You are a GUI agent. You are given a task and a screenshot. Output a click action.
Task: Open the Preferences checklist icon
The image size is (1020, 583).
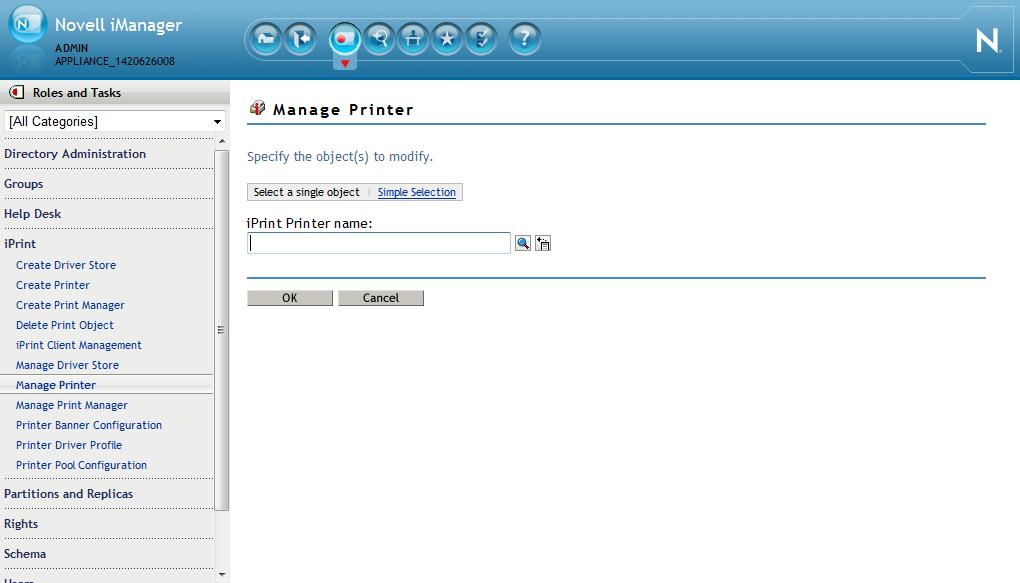(481, 39)
